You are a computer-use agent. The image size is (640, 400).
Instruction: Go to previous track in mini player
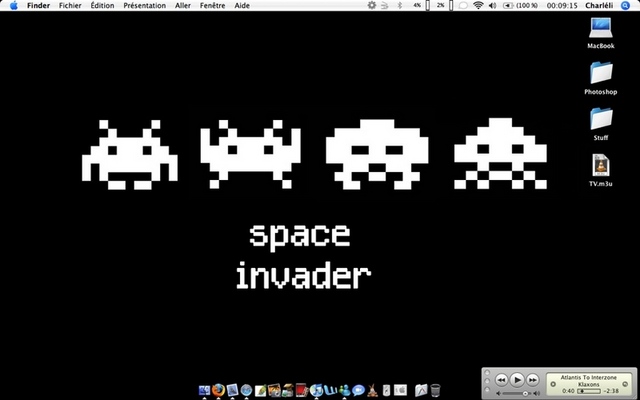[501, 380]
